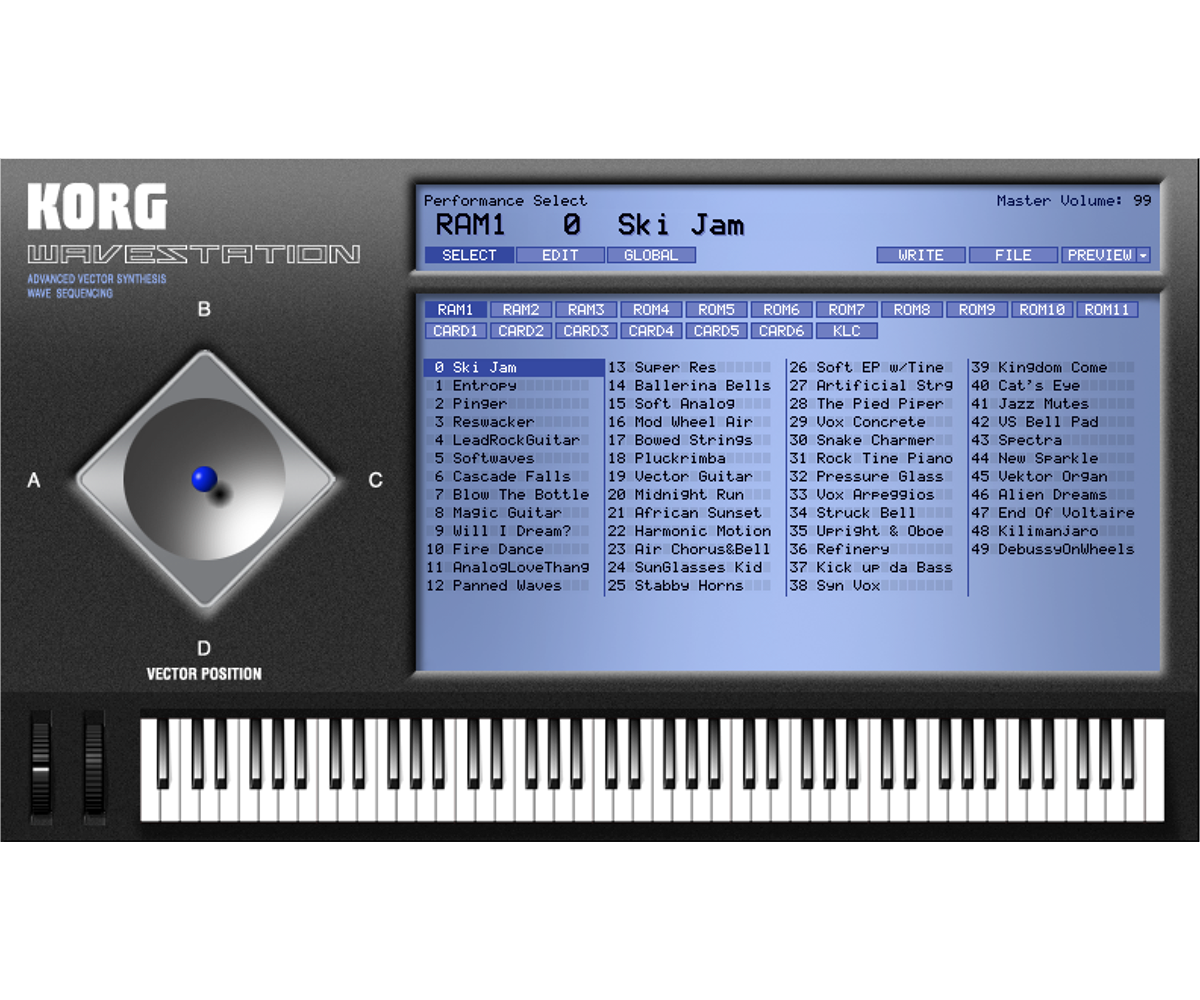Open the PREVIEW dropdown arrow
The height and width of the screenshot is (1000, 1200).
[1144, 254]
